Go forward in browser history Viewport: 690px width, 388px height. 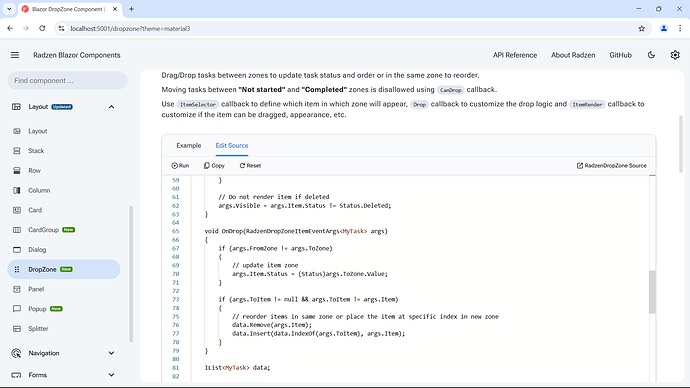pos(26,29)
